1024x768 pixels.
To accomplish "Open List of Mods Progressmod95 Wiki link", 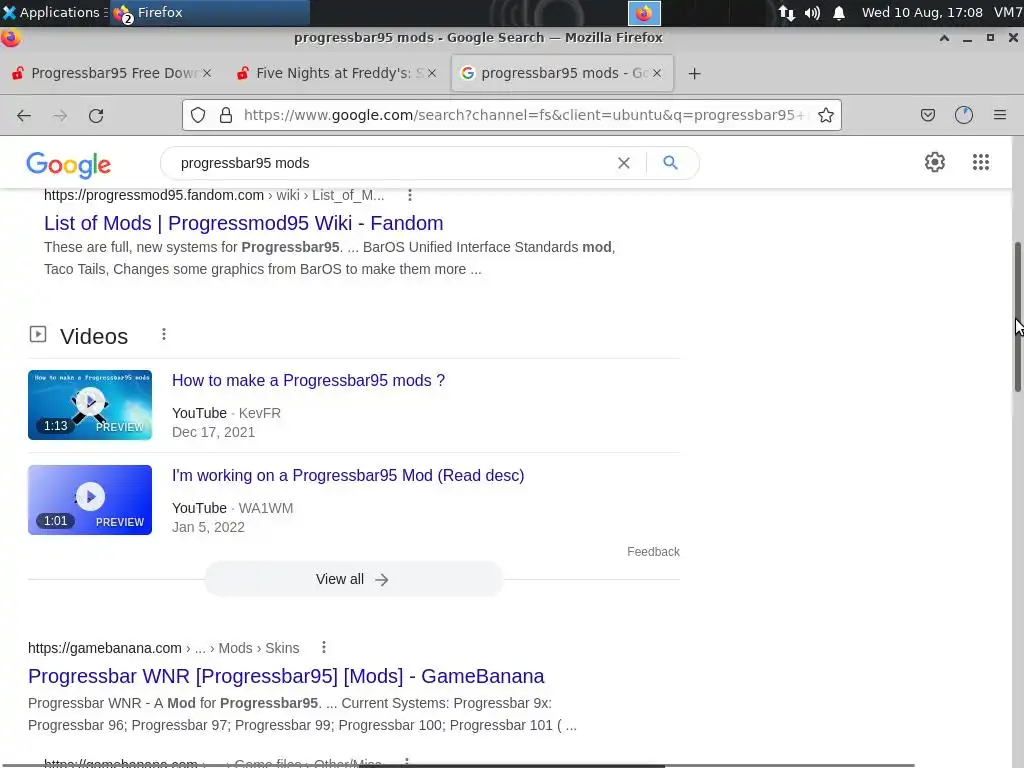I will pos(244,223).
